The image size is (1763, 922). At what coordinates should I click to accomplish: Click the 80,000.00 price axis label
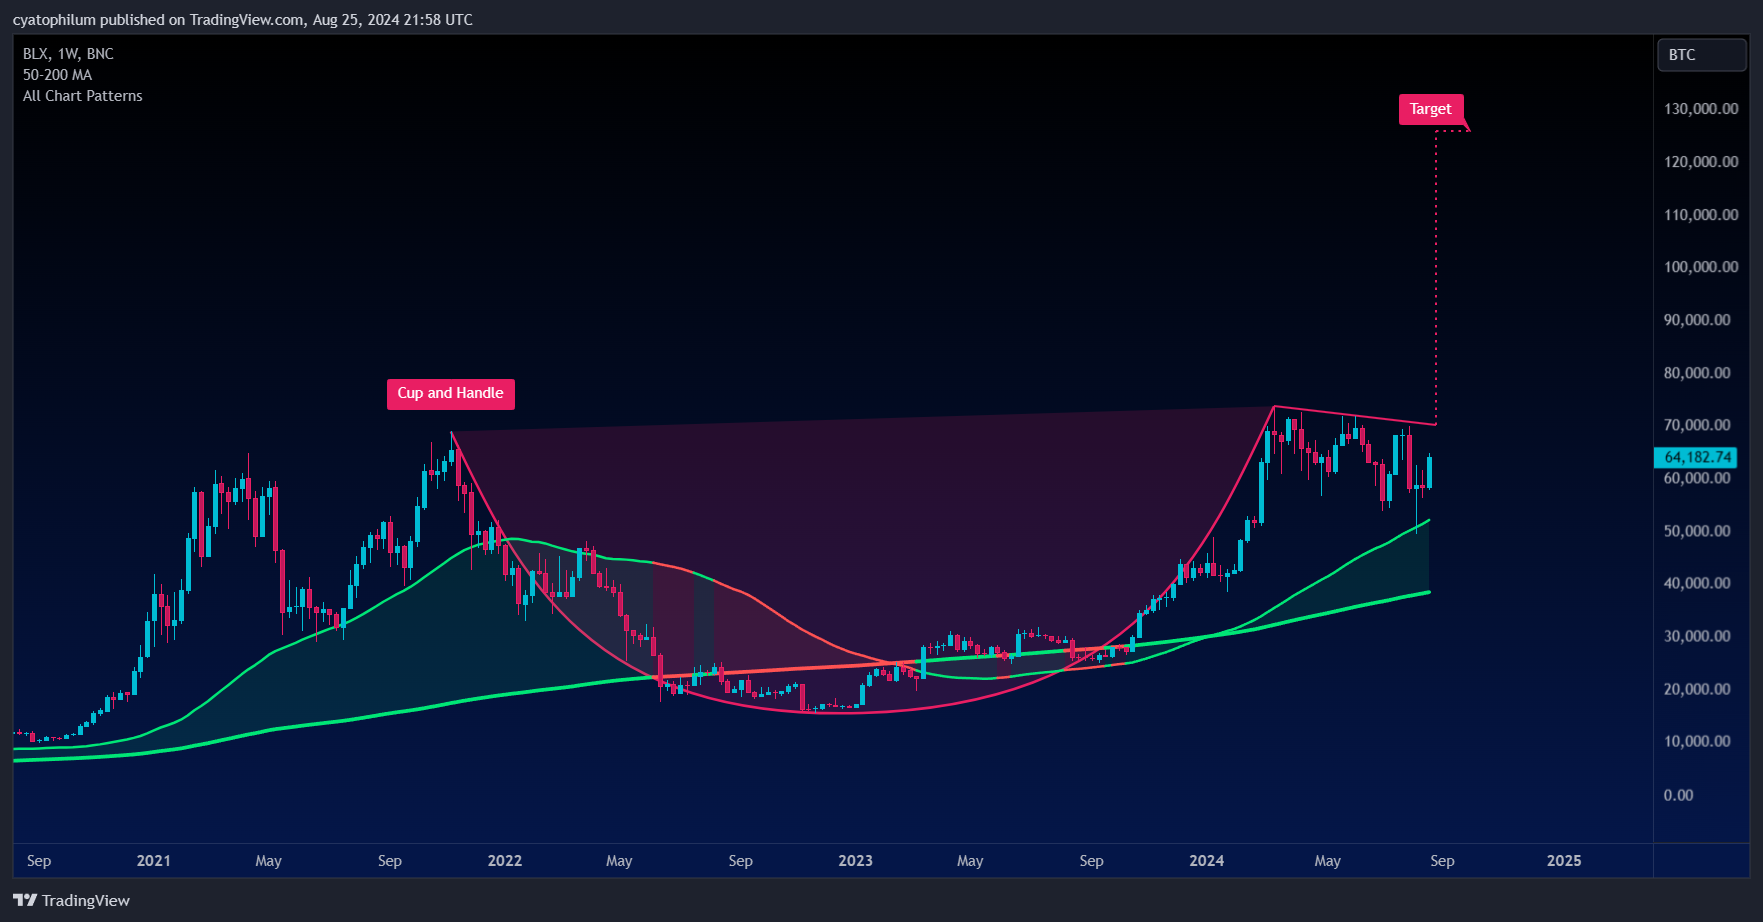(1696, 373)
